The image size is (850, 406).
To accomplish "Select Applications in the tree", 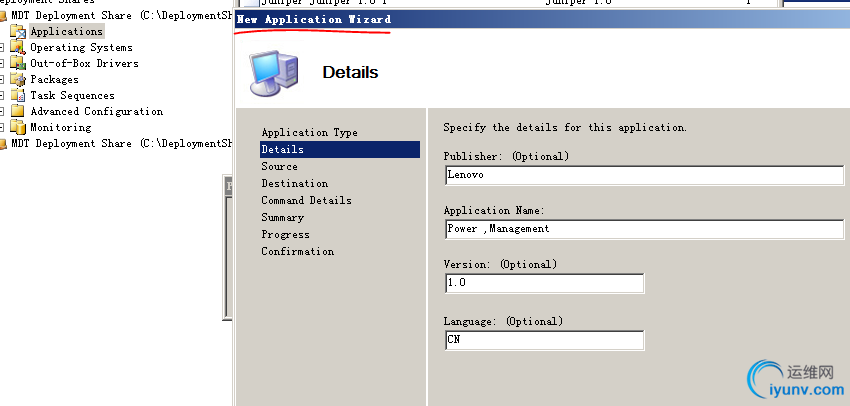I will (x=66, y=31).
